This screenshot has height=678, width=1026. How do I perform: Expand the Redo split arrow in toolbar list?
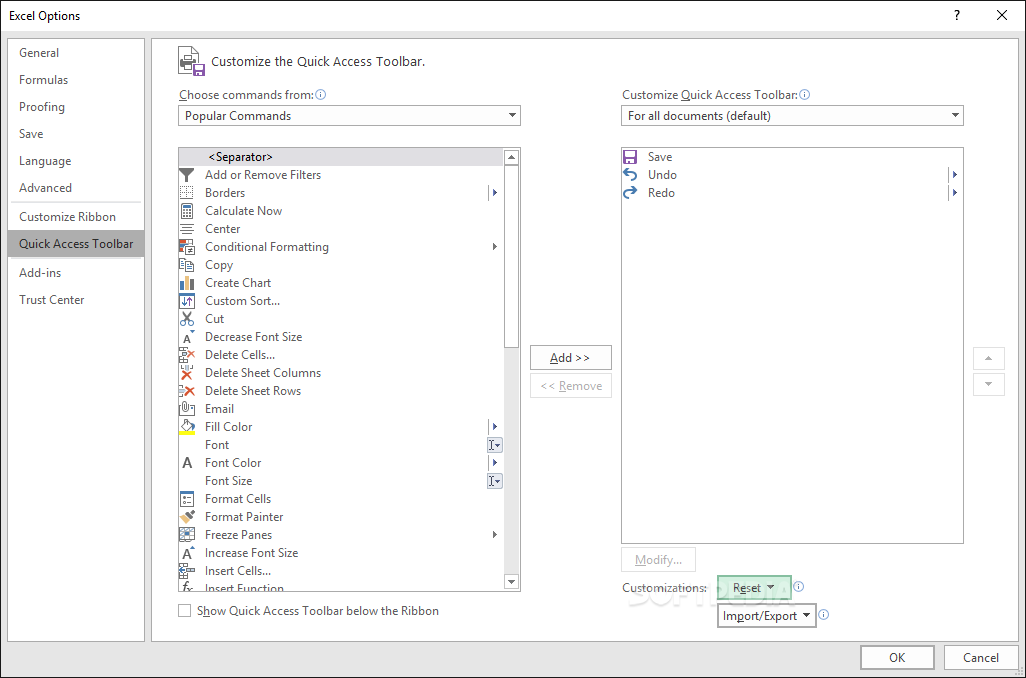pyautogui.click(x=955, y=192)
